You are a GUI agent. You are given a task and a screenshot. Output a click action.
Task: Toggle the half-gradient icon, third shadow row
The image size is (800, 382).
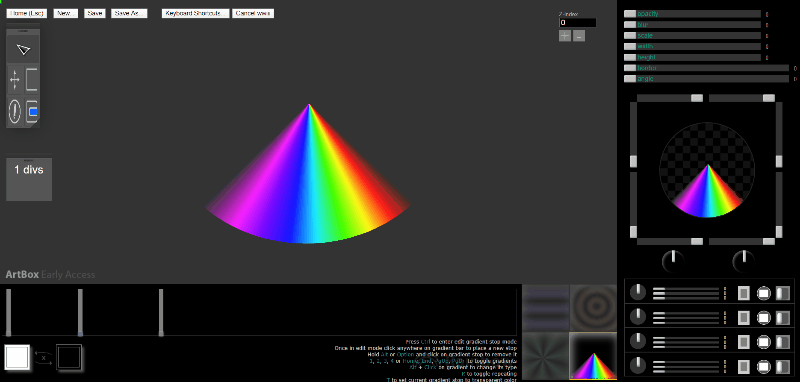(783, 341)
